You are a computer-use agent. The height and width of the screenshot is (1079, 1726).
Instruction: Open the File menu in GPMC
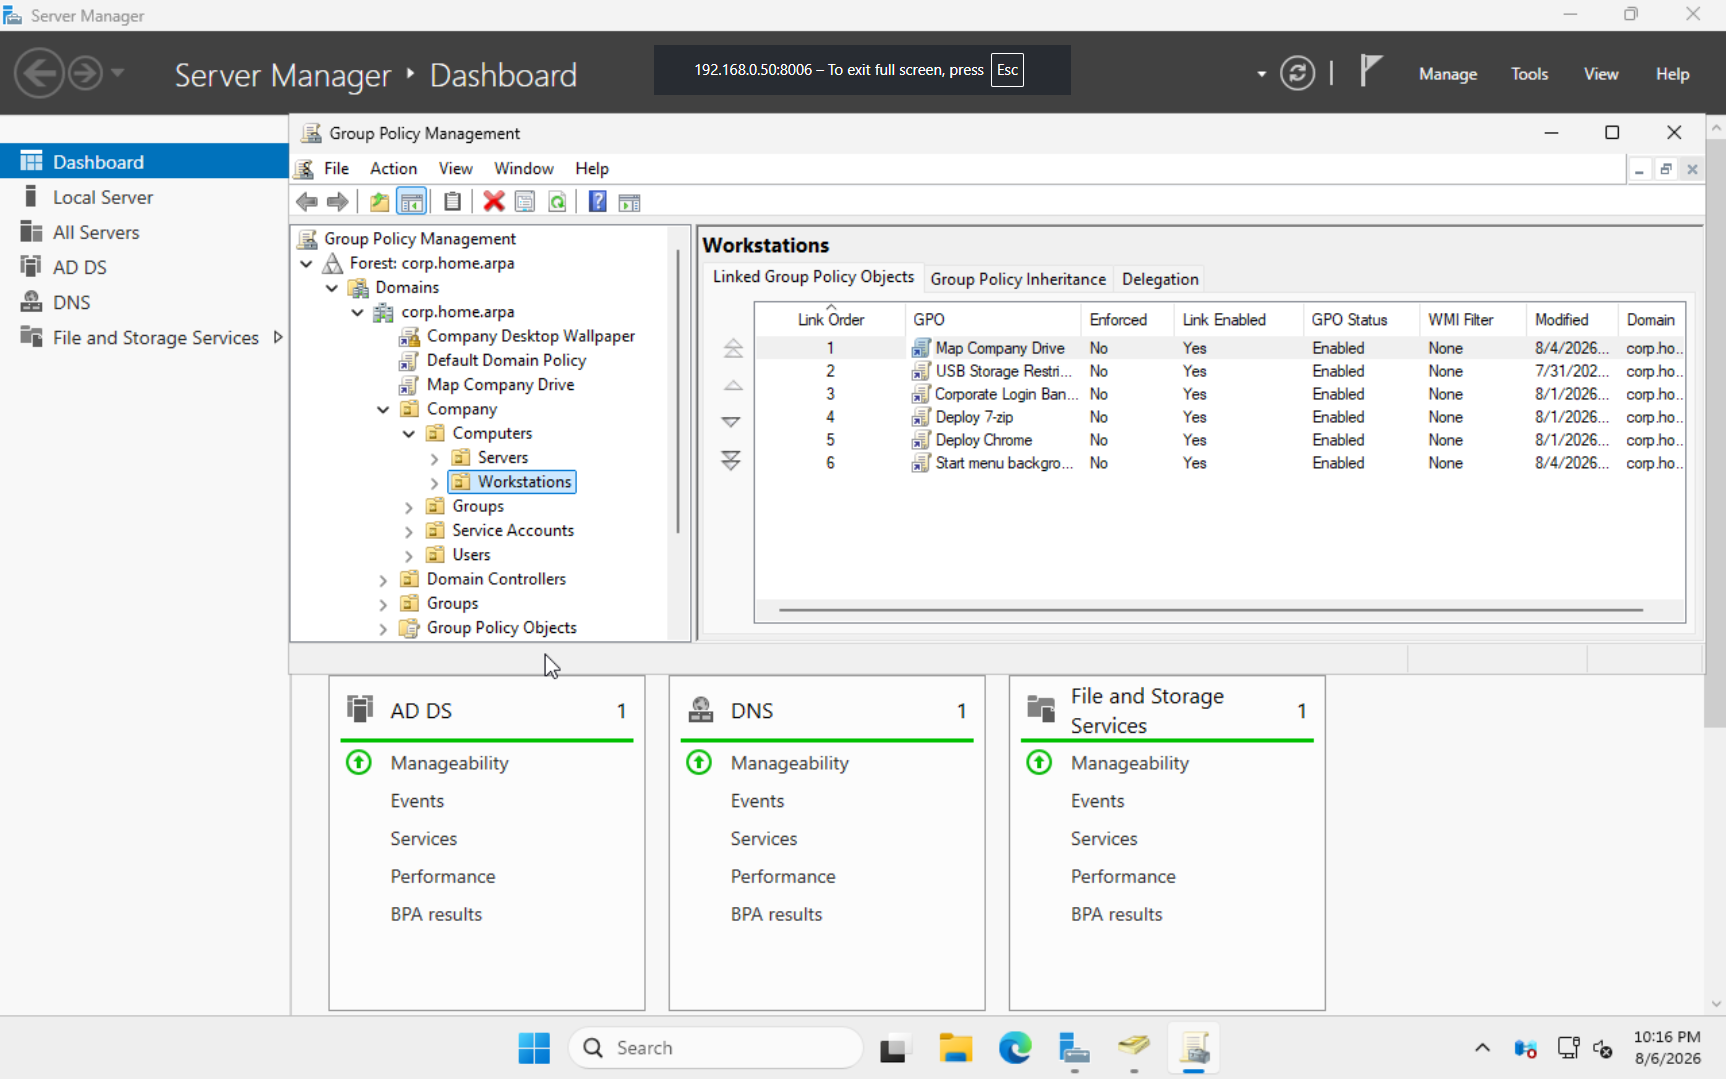click(336, 169)
